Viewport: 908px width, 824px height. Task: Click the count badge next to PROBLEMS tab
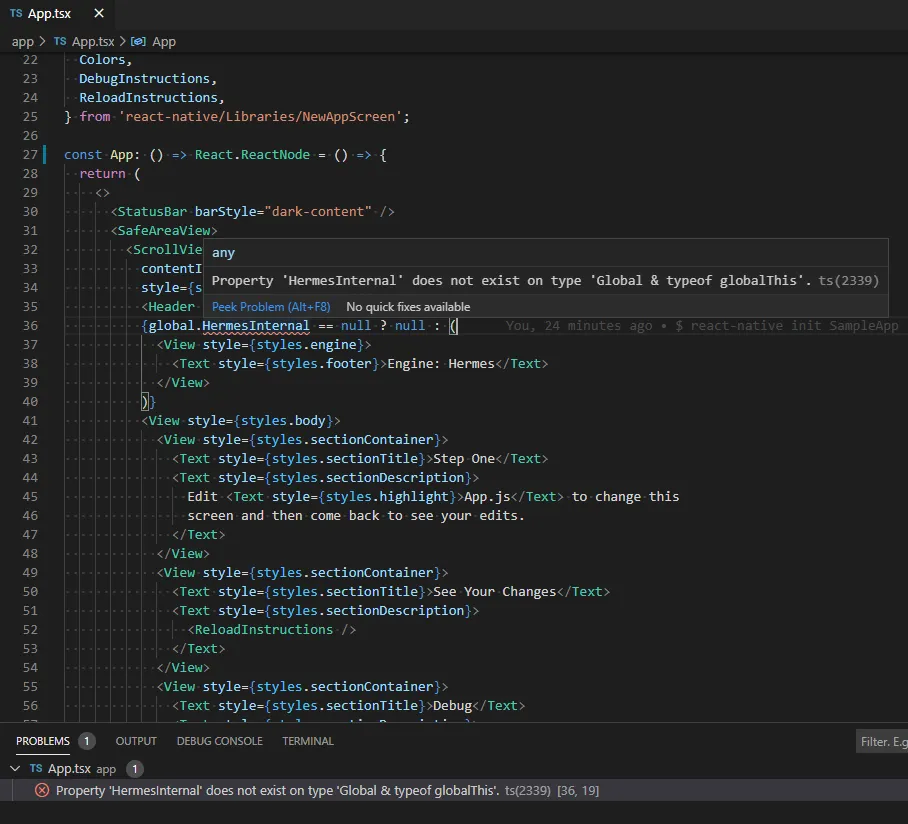[87, 741]
